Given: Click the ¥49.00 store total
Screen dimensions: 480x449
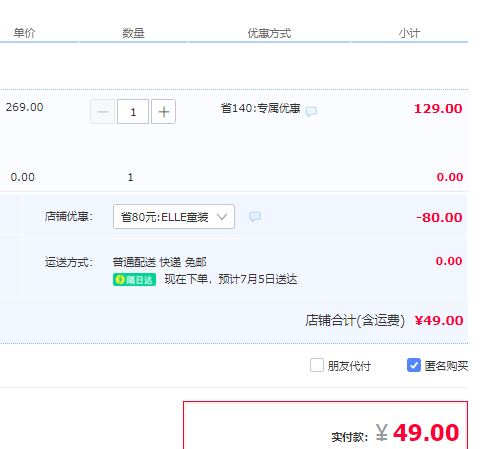Looking at the screenshot, I should tap(439, 320).
